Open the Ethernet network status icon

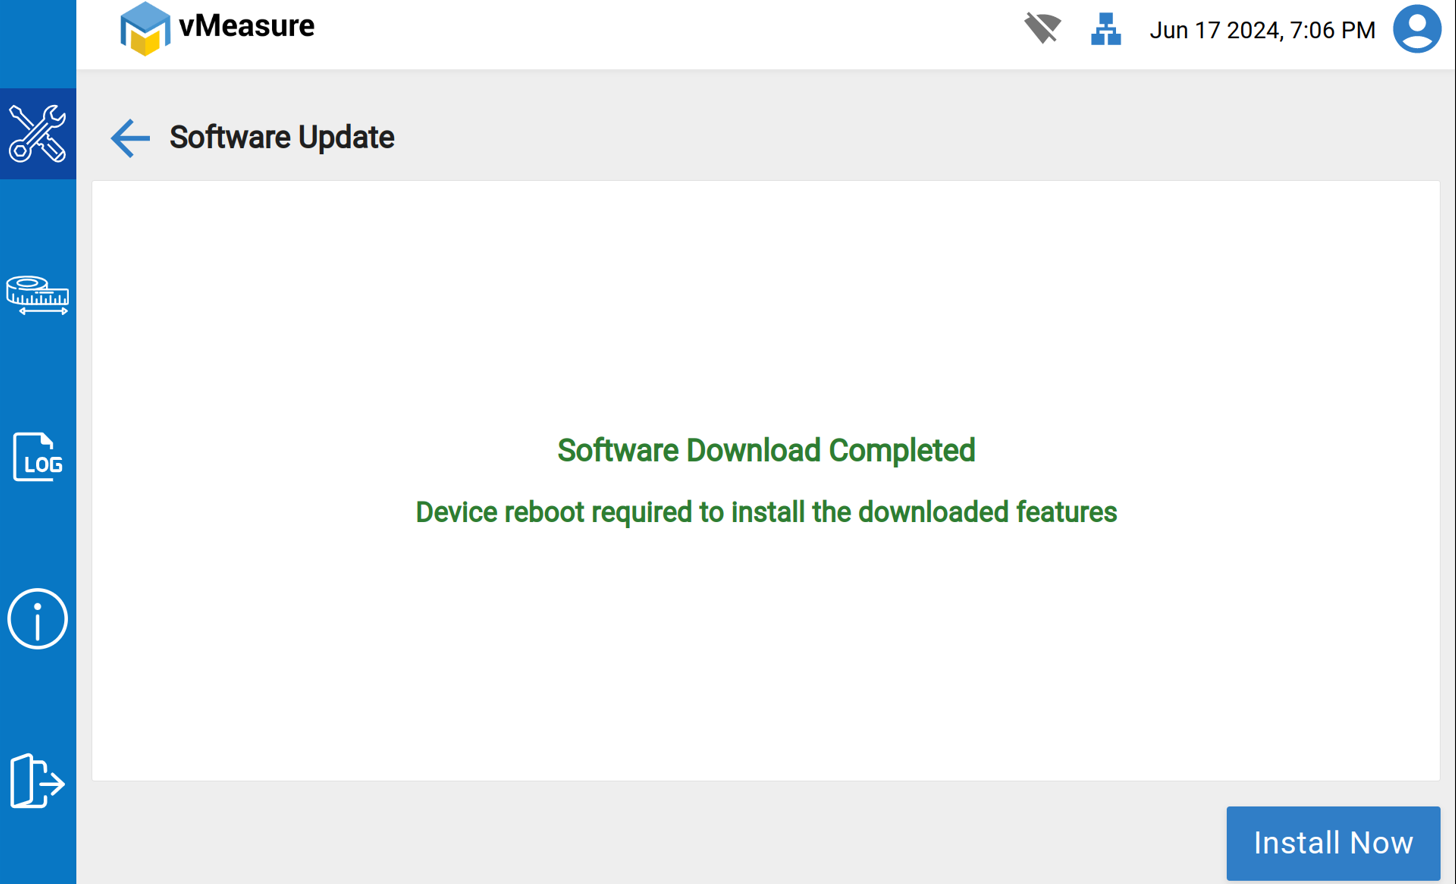pyautogui.click(x=1106, y=30)
